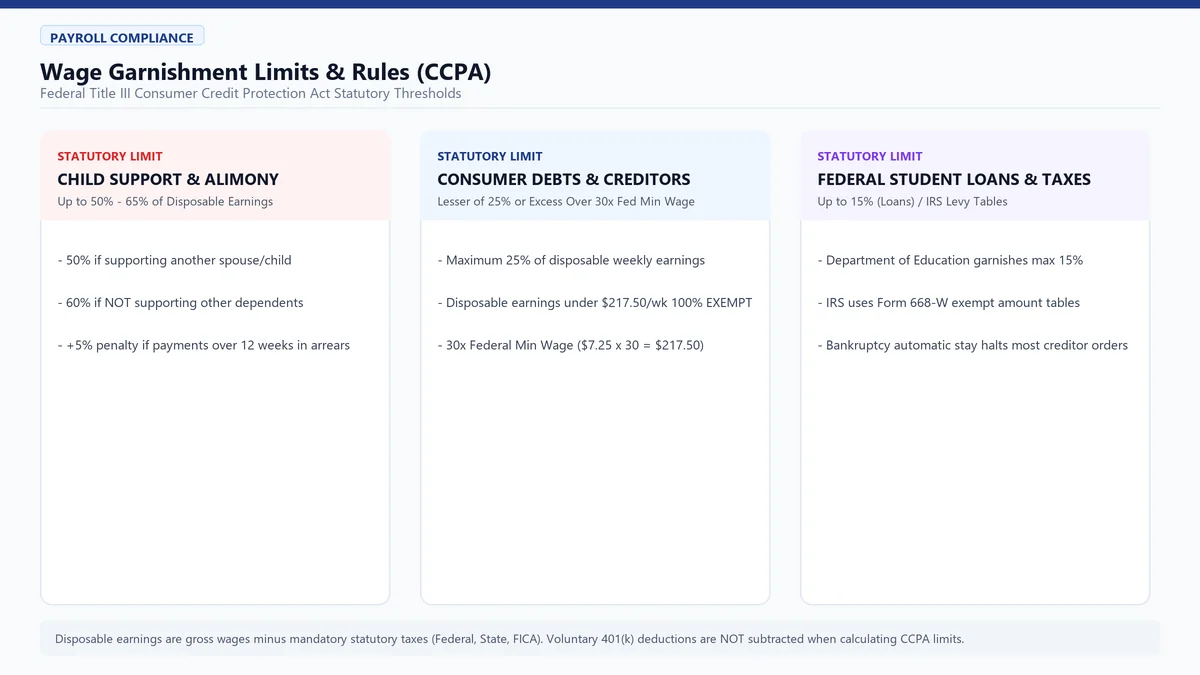Click the red STATUTORY LIMIT label
The width and height of the screenshot is (1200, 675).
[110, 156]
